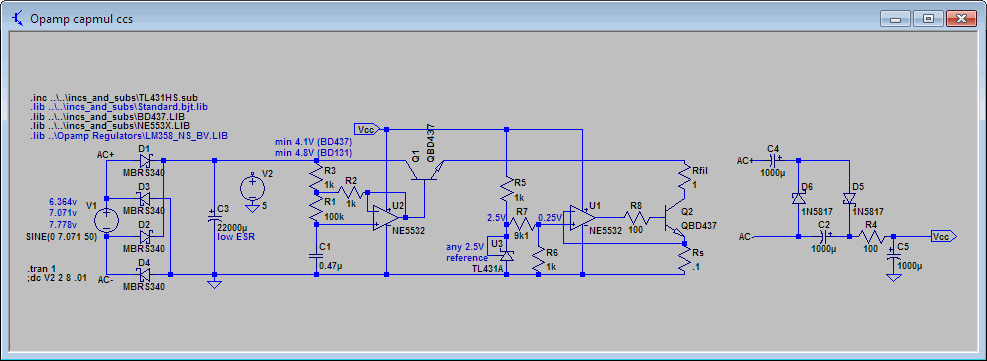
Task: Click 'any 2.5V reference' comment text
Action: point(466,252)
